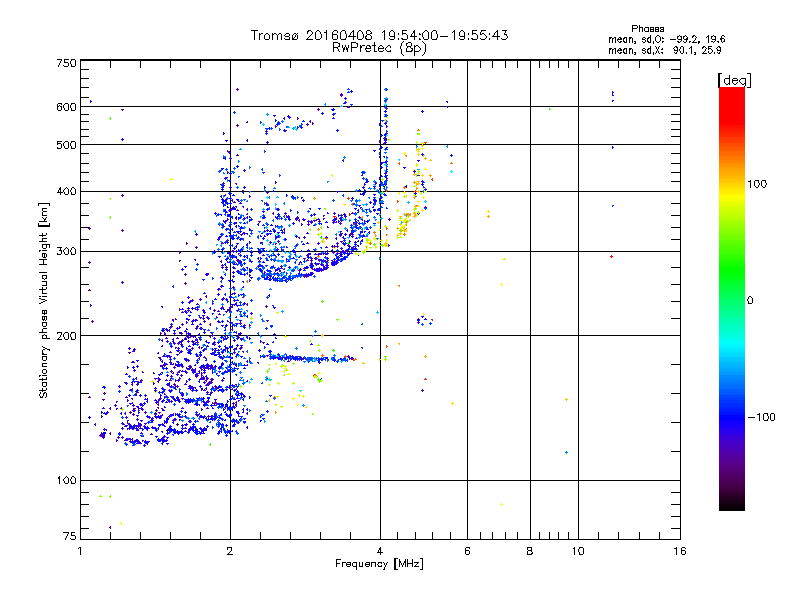Click the plot title "Tromsø 20160408 19:54:00-19:55:43"

(x=379, y=35)
